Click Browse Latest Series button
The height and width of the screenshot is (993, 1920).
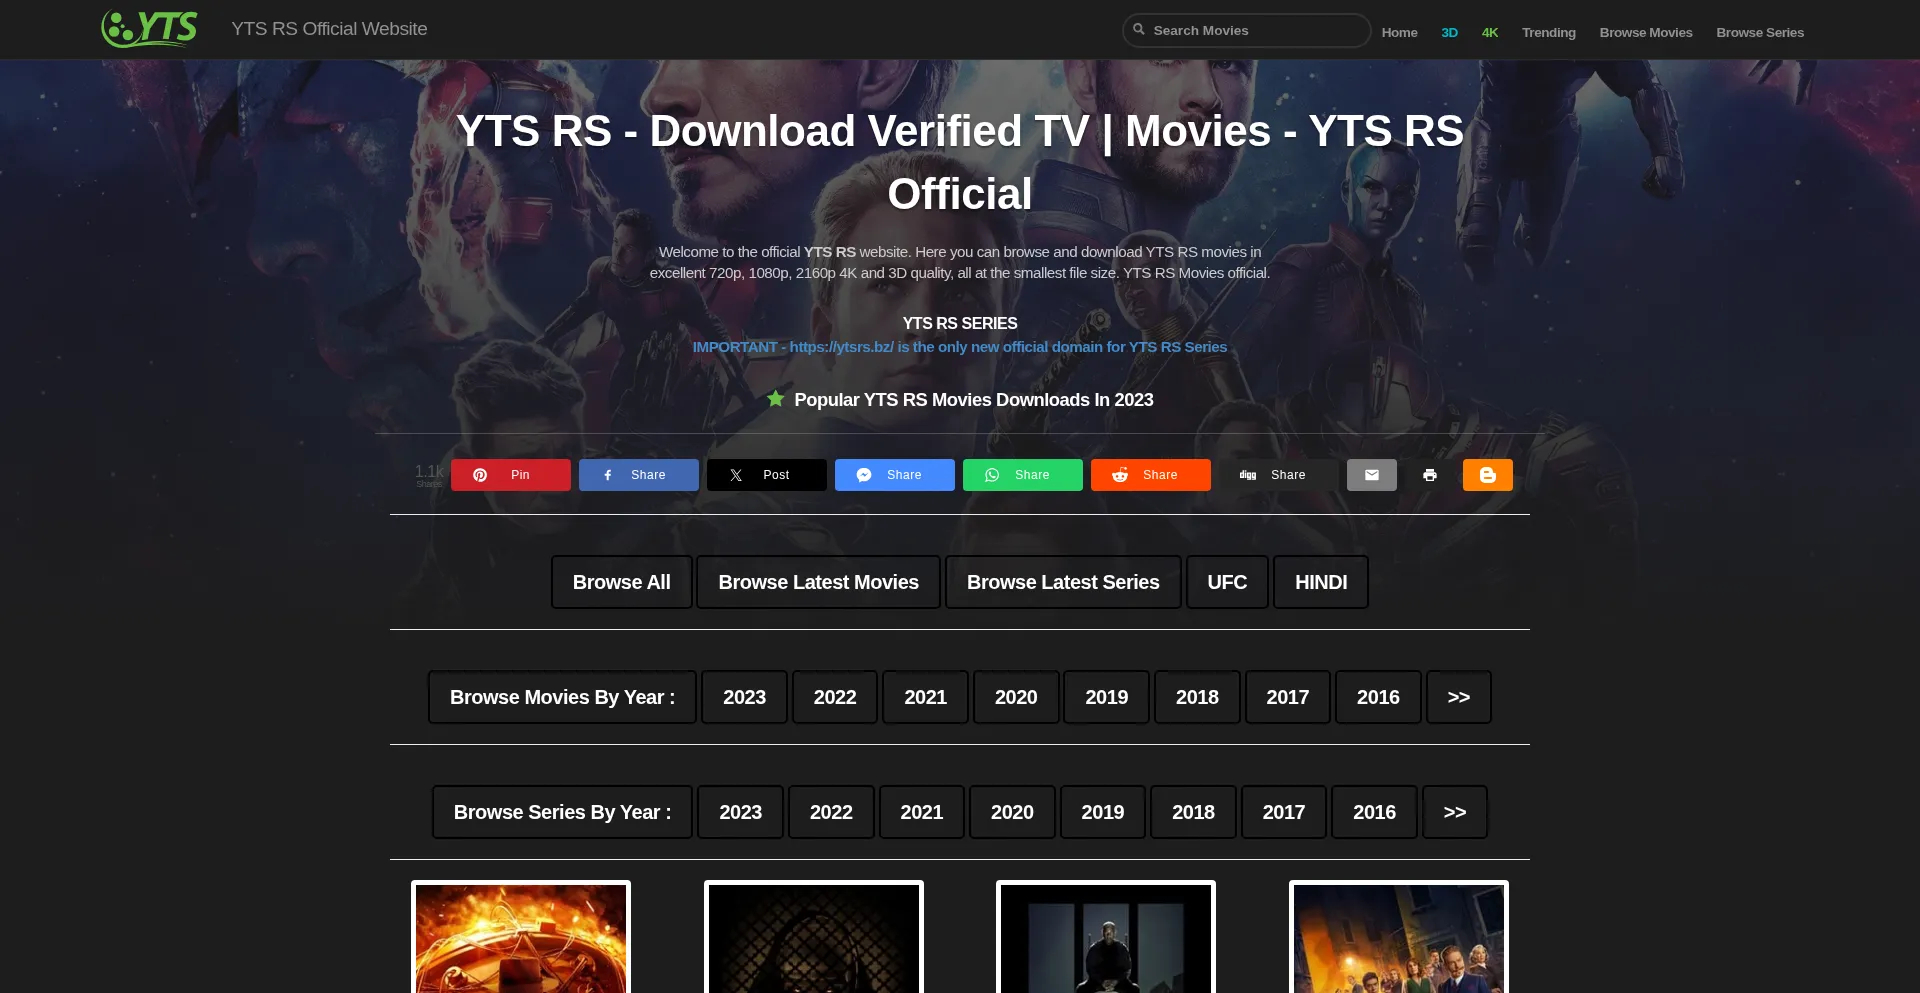tap(1063, 582)
